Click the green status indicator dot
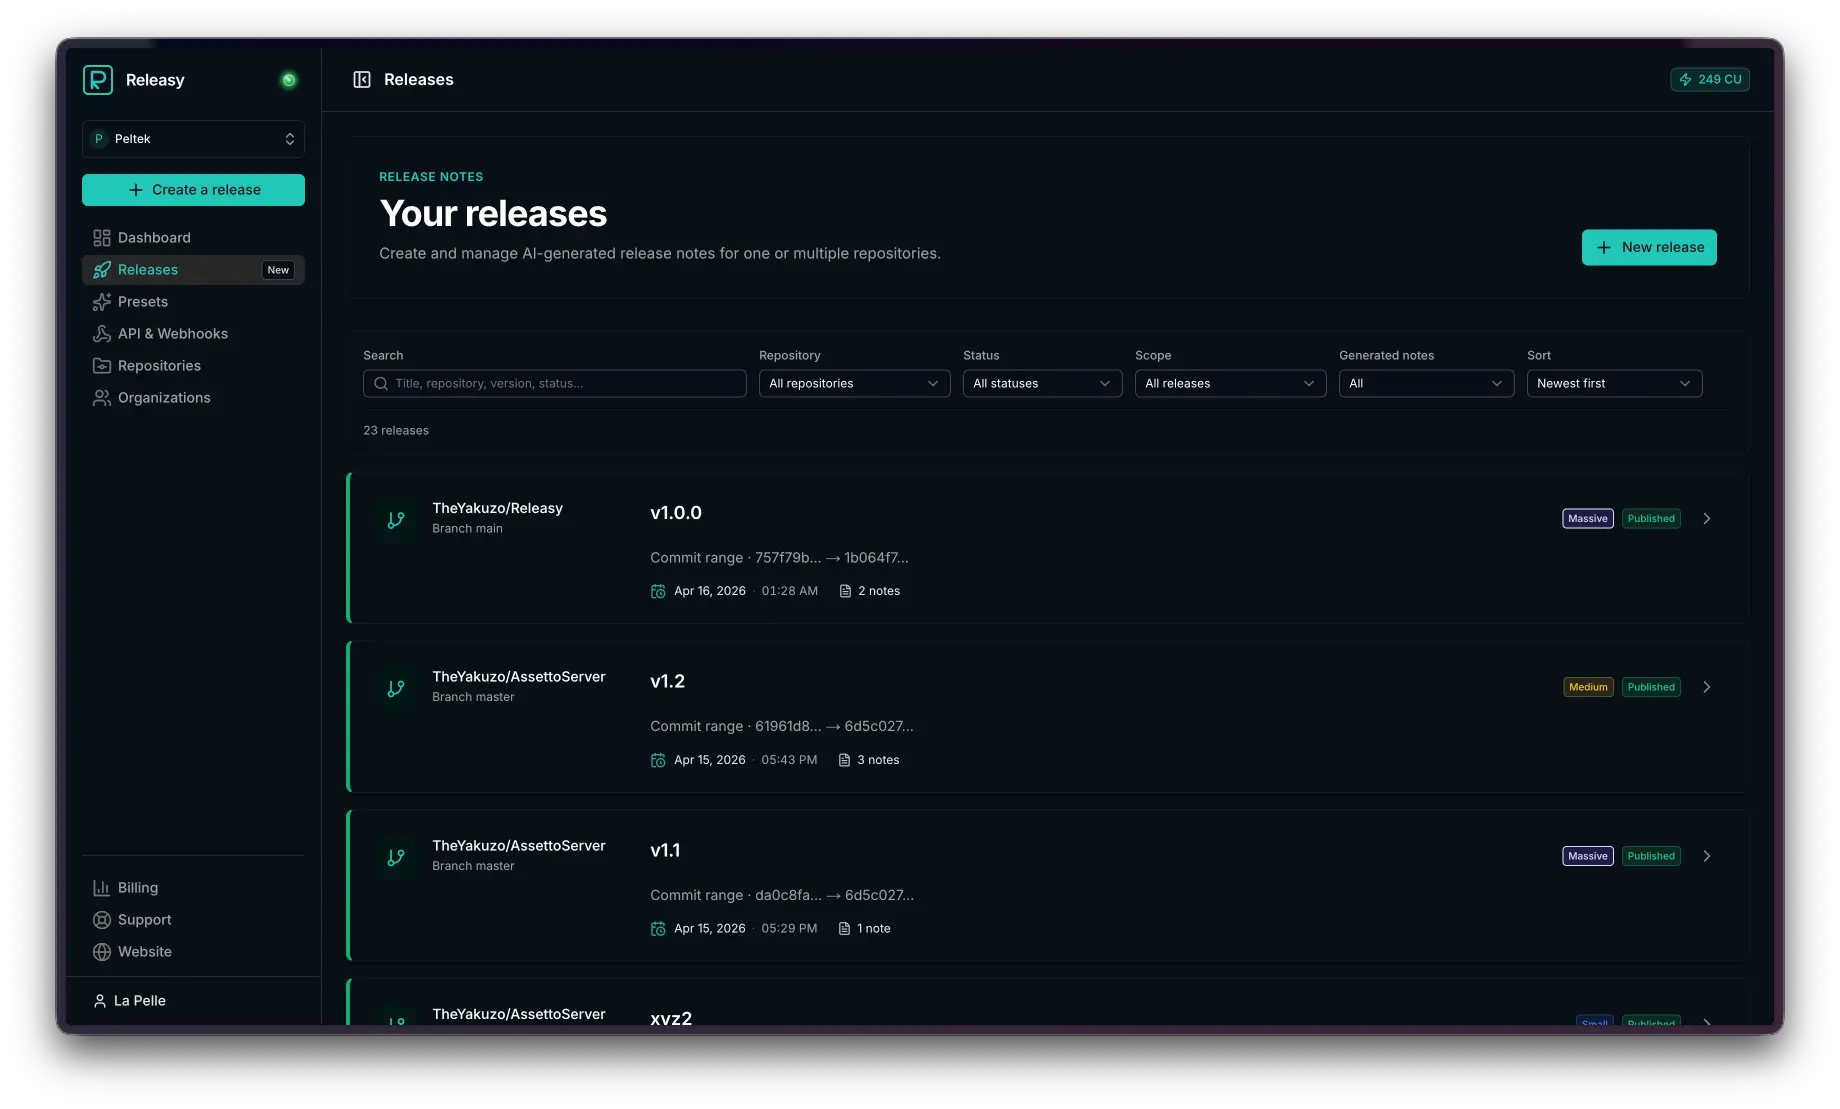 tap(289, 80)
